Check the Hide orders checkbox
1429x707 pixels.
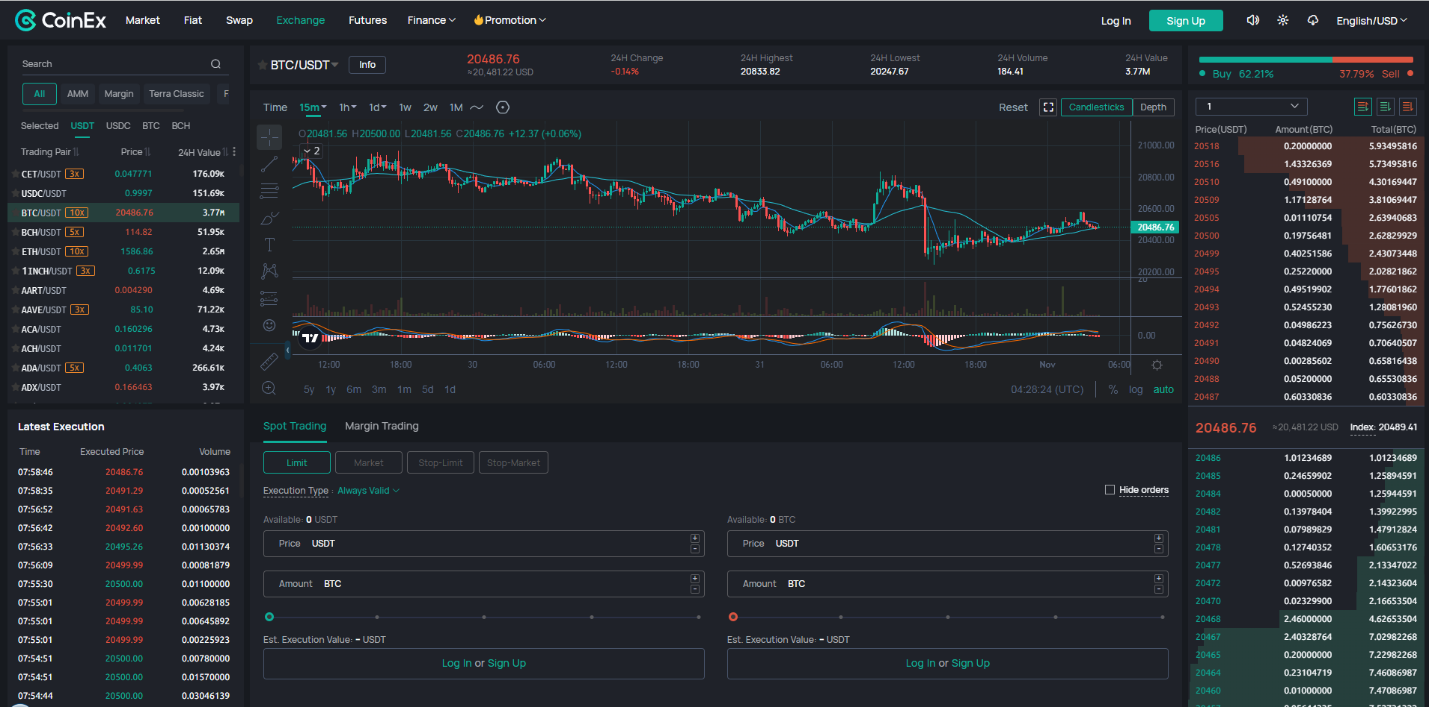tap(1110, 490)
